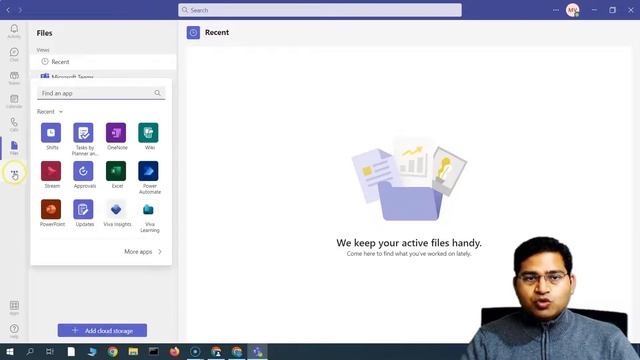Open File Explorer from taskbar
This screenshot has height=360, width=640.
pos(133,352)
